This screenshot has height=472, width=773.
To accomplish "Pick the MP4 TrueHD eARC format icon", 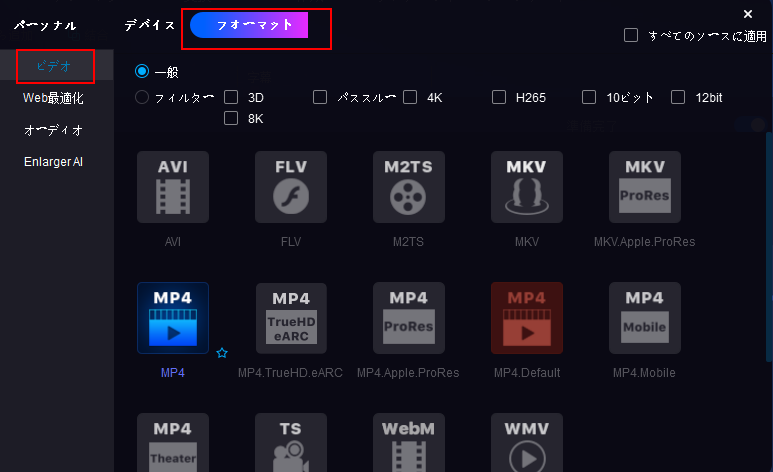I will (x=291, y=318).
